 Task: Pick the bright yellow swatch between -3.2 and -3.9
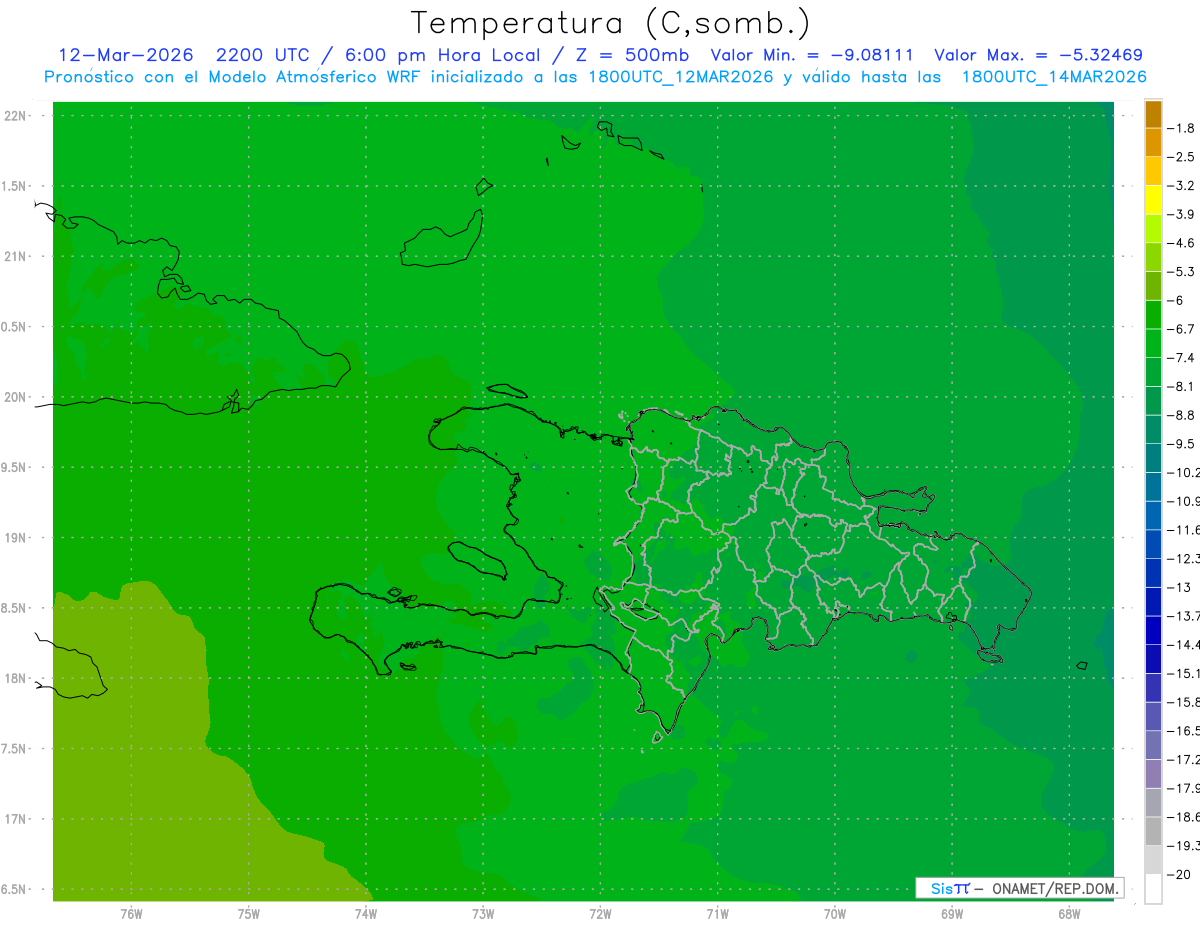point(1153,200)
